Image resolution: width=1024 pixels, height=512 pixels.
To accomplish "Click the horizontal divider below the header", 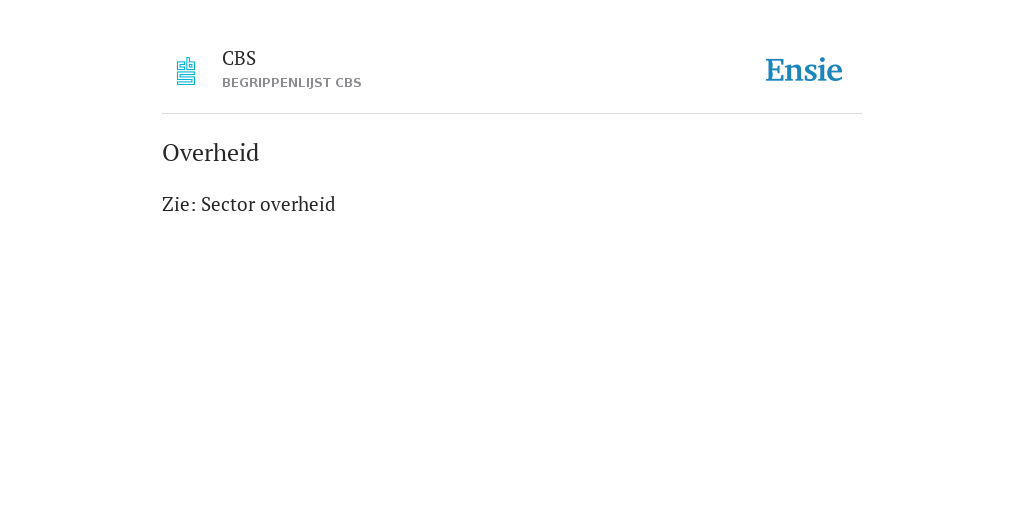I will tap(512, 114).
